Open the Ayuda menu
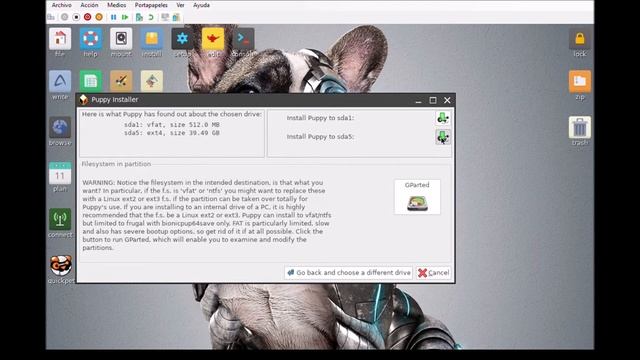Image resolution: width=640 pixels, height=360 pixels. (x=201, y=5)
